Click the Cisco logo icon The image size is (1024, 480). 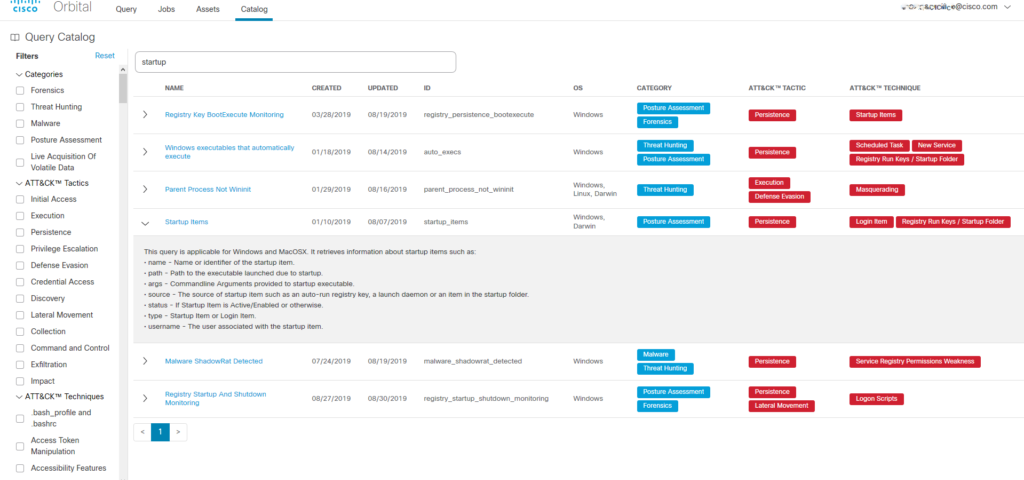(24, 8)
